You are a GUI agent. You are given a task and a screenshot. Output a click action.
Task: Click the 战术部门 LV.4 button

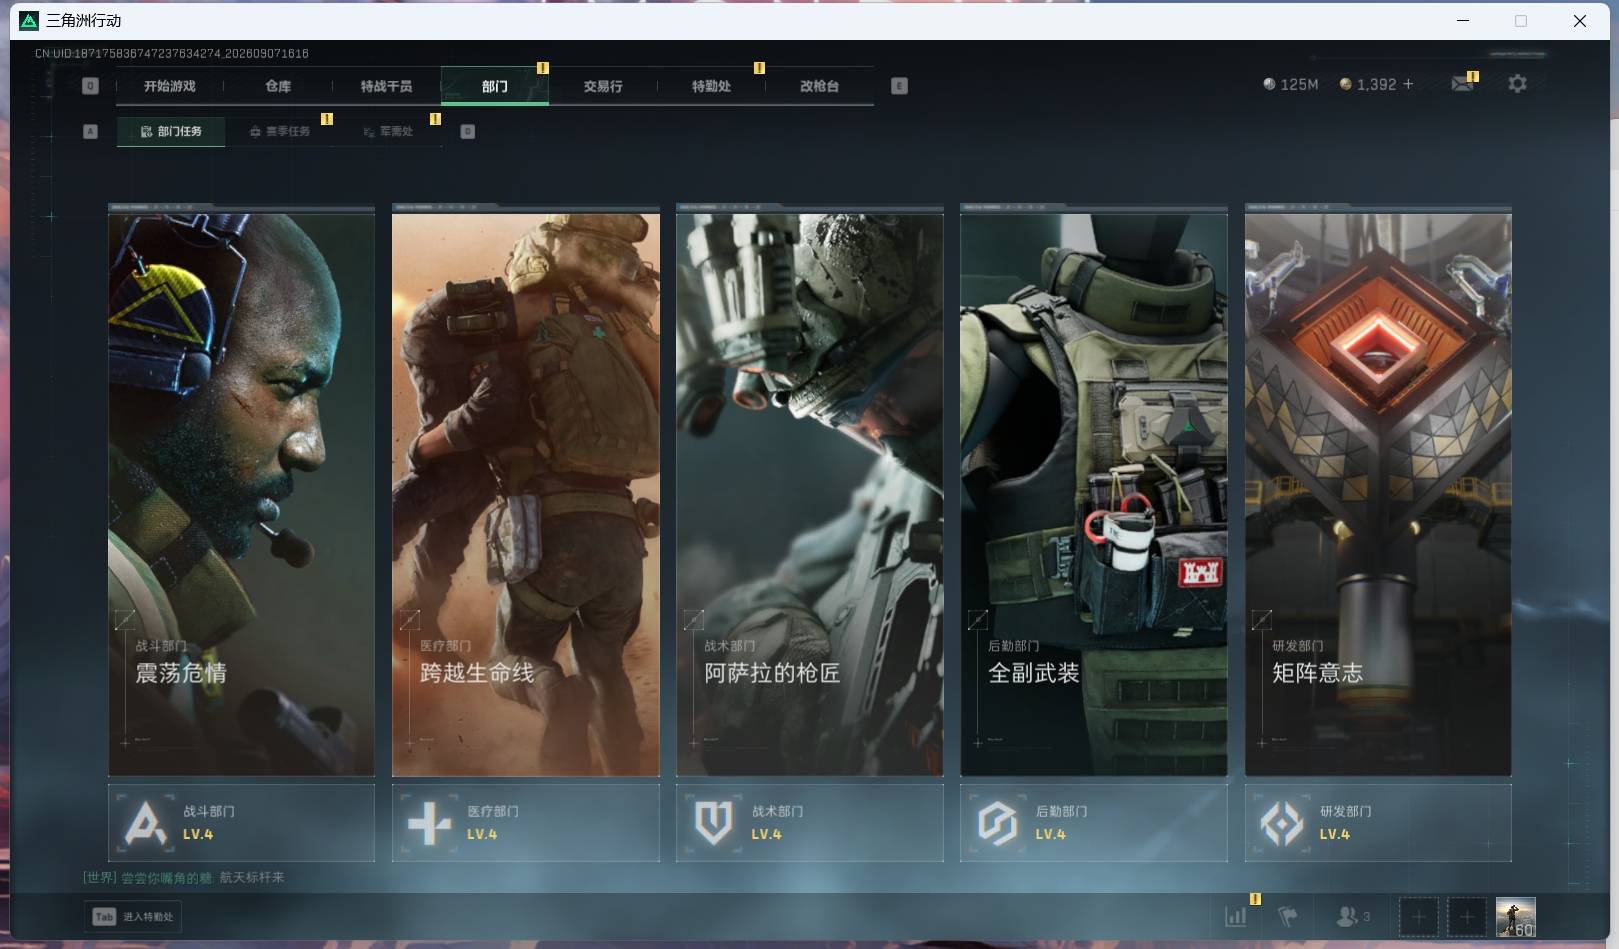click(x=809, y=823)
